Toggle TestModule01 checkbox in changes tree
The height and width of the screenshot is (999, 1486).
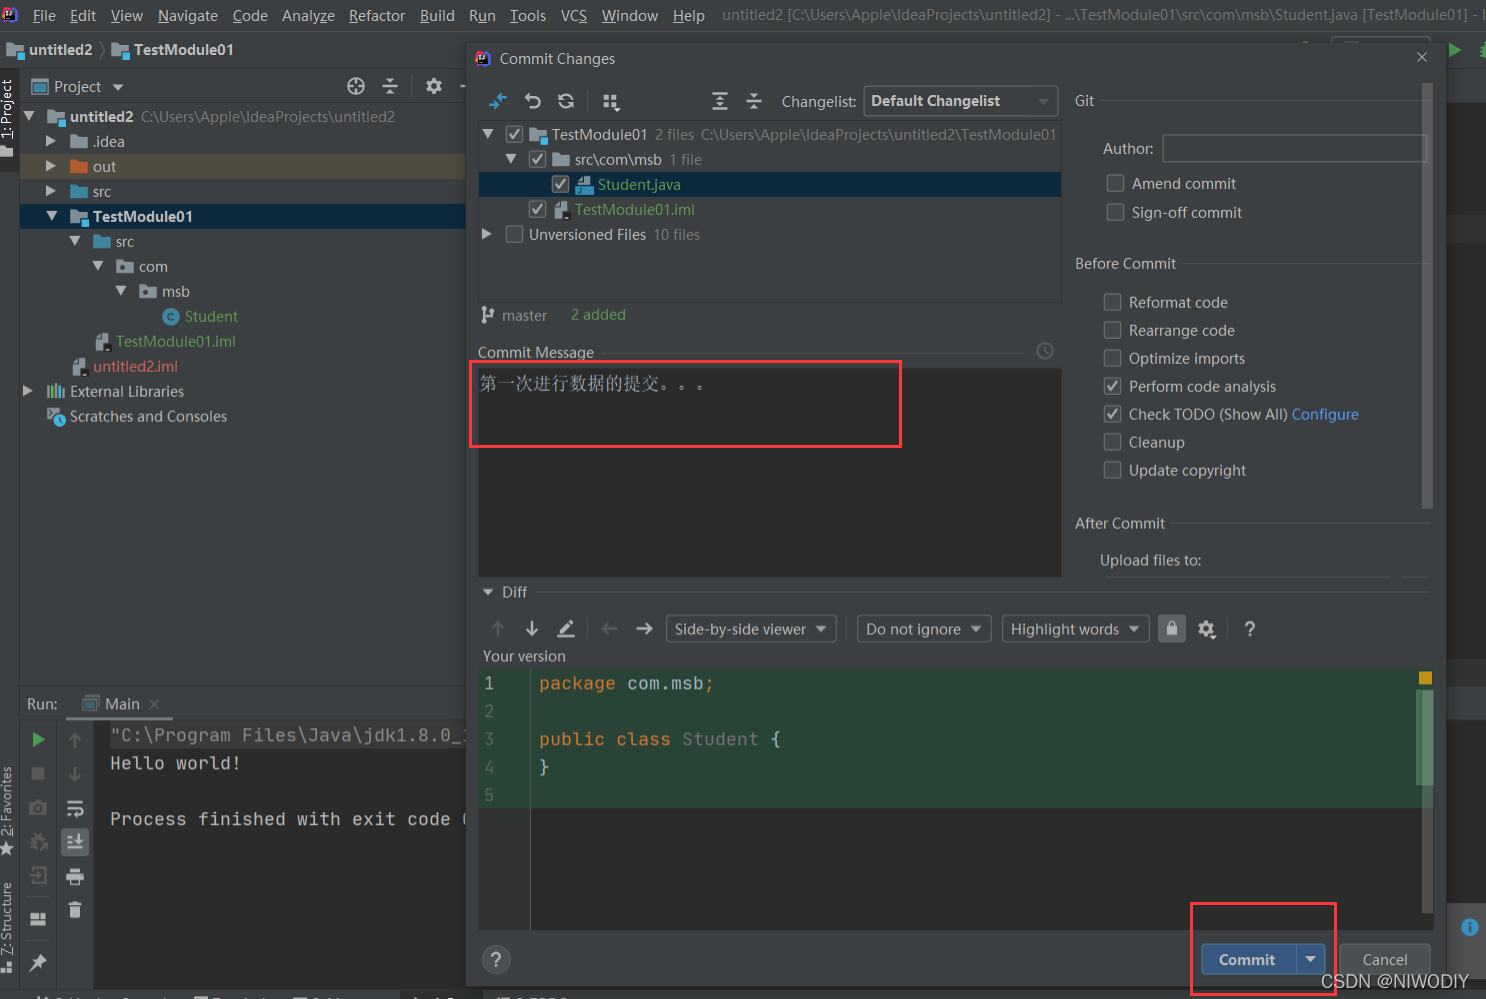point(514,134)
